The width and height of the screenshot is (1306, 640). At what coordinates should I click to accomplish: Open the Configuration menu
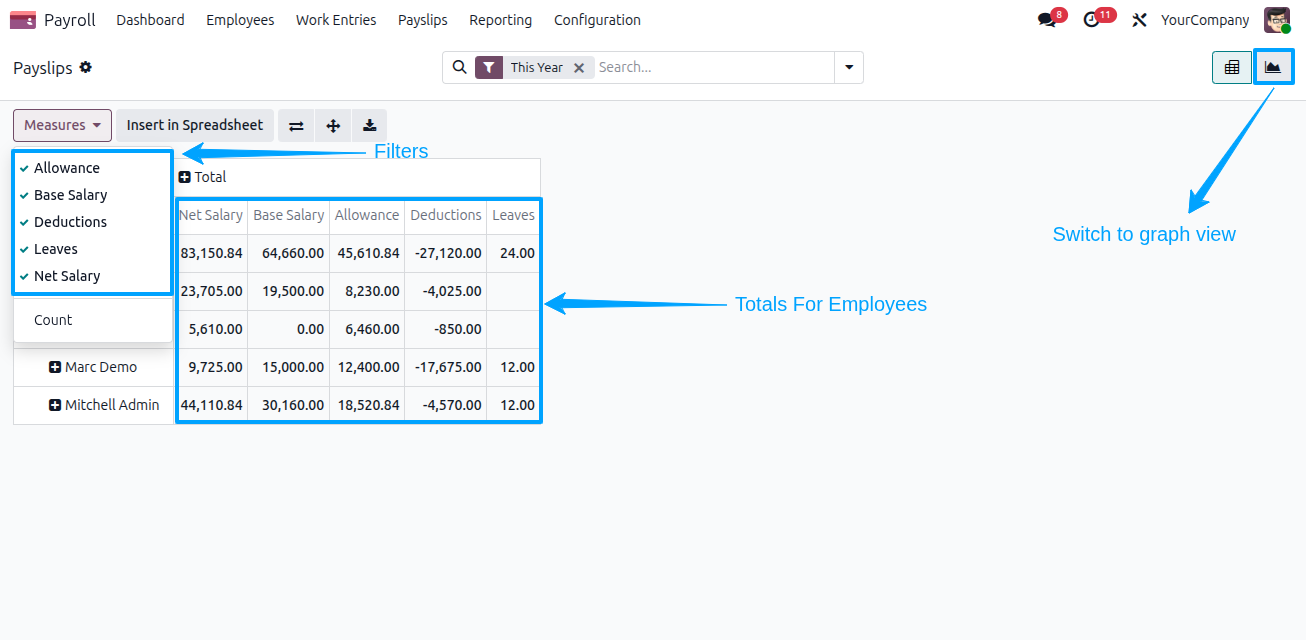597,20
